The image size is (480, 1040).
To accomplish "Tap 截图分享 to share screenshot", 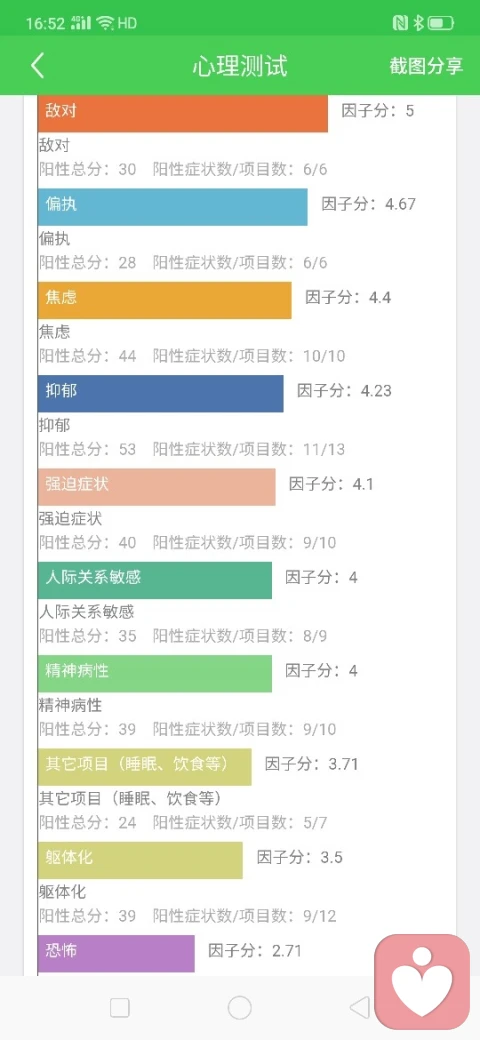I will (x=426, y=66).
